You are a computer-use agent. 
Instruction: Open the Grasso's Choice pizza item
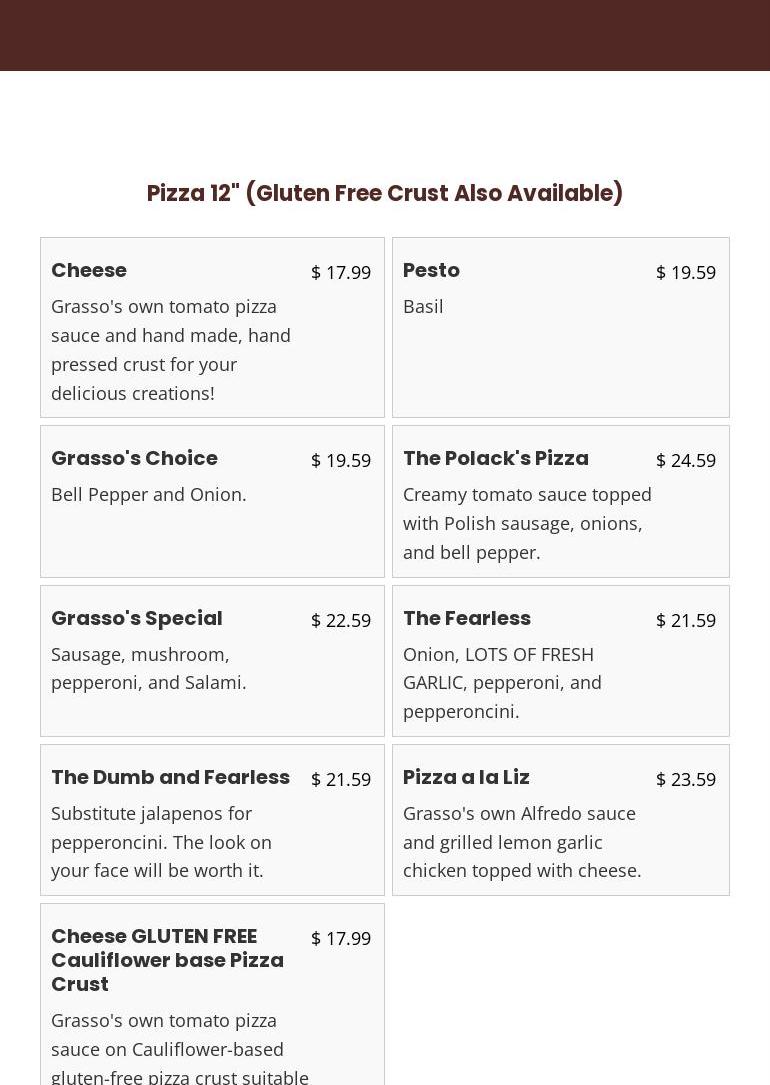pos(134,458)
